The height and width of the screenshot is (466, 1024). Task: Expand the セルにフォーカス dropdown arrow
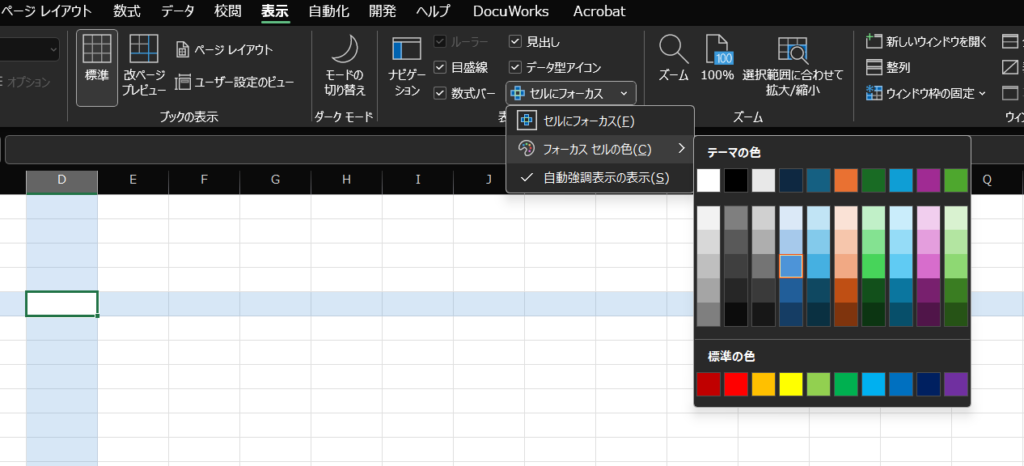click(624, 93)
